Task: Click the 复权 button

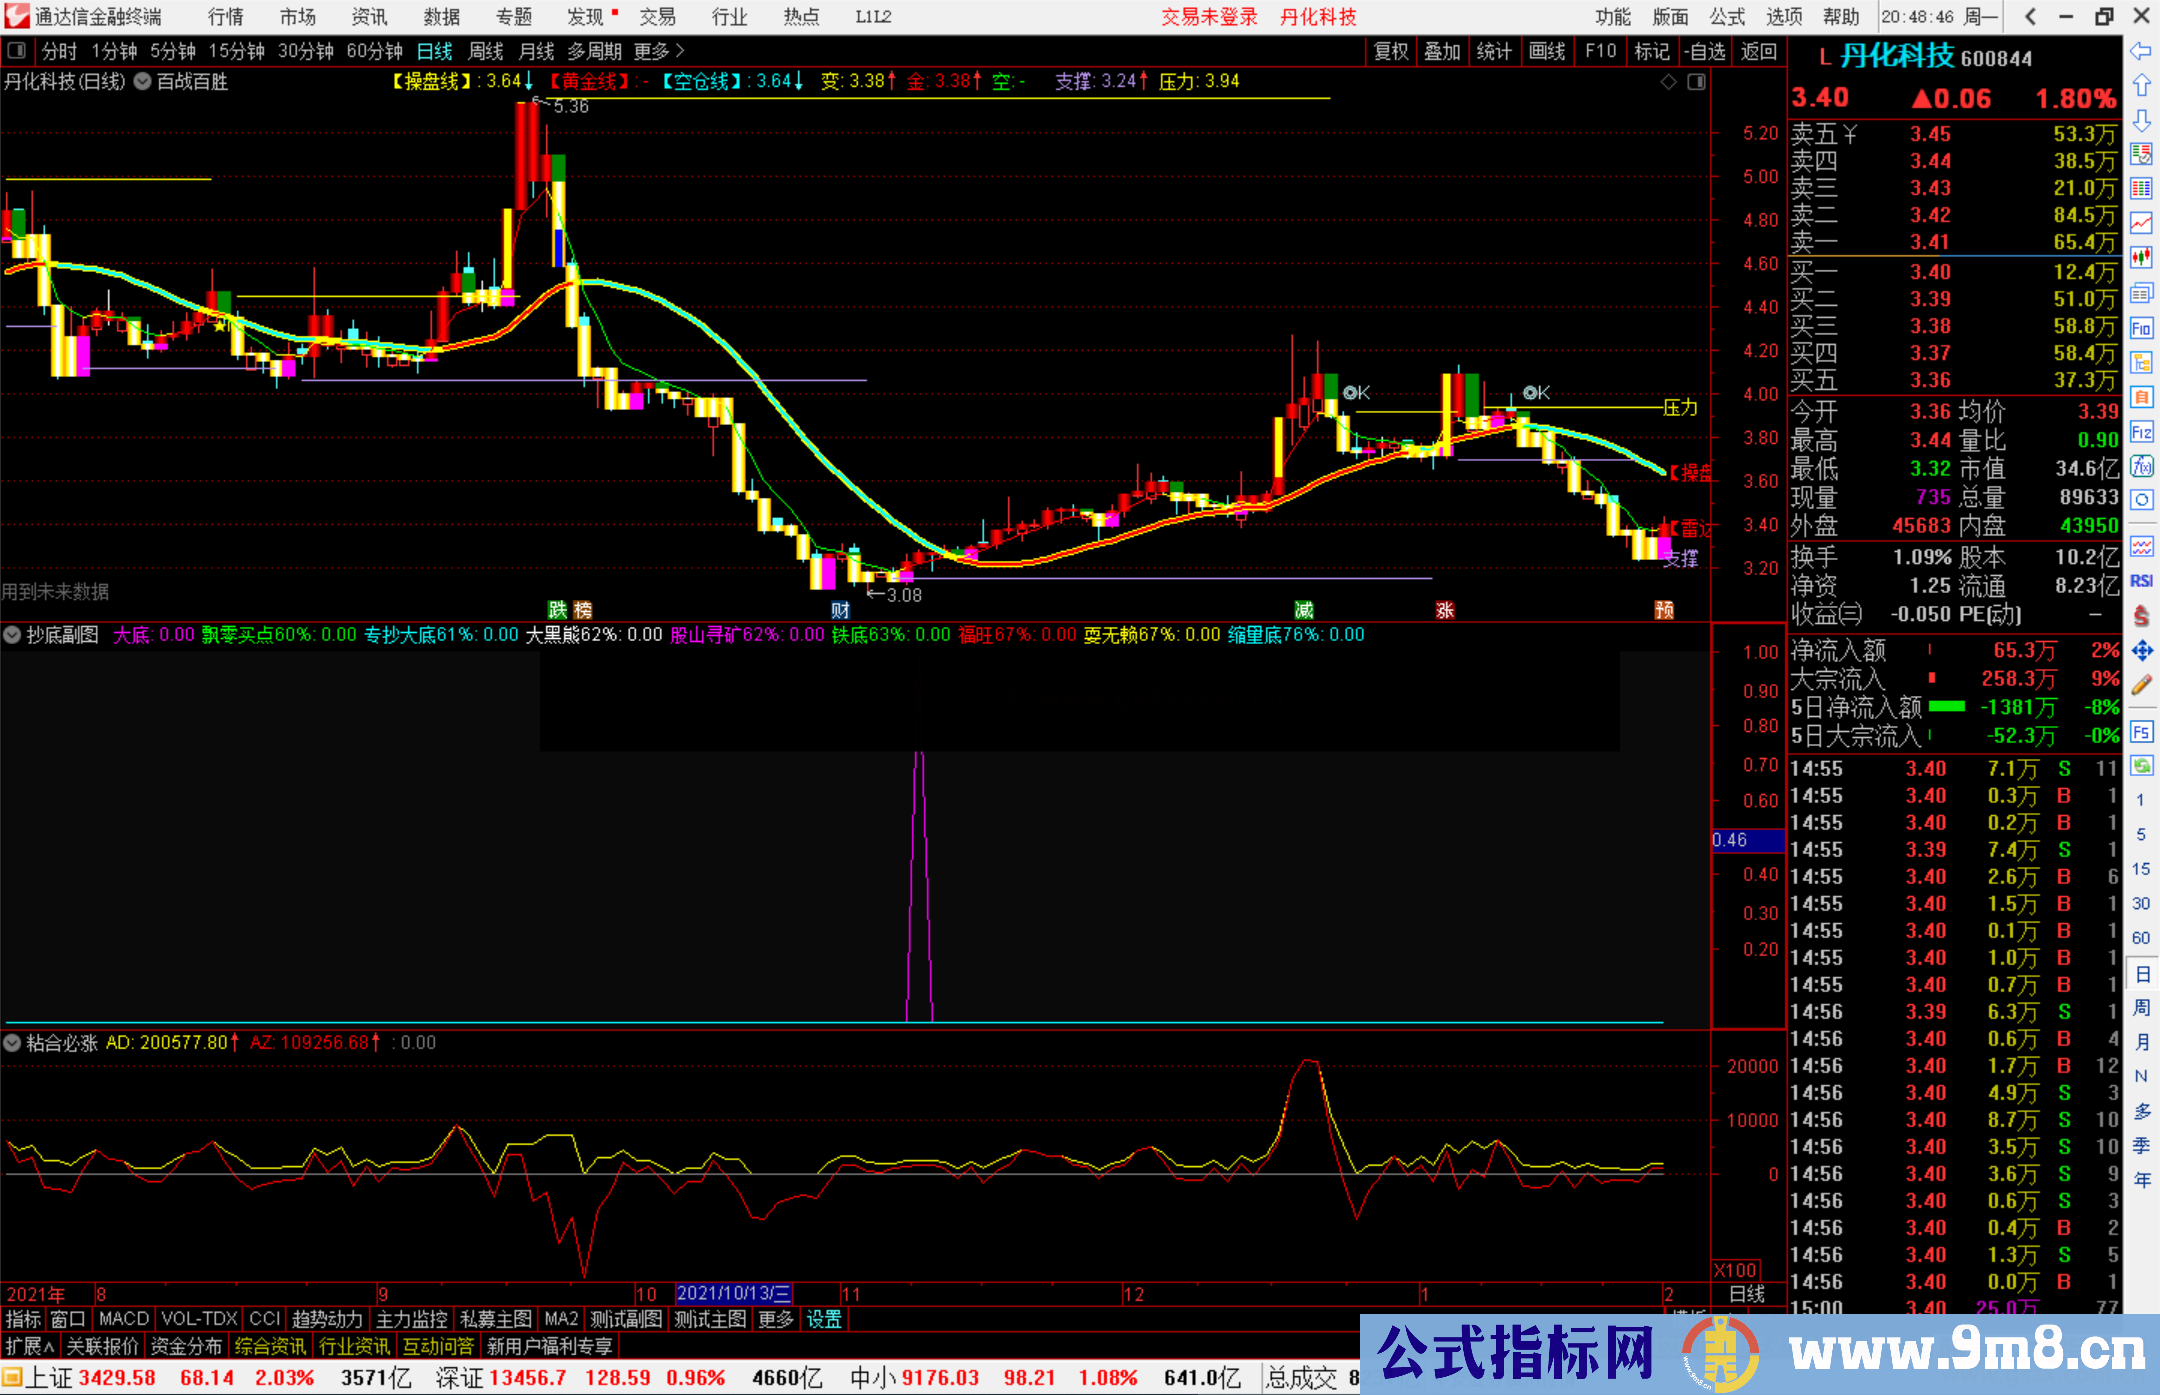Action: pos(1390,51)
